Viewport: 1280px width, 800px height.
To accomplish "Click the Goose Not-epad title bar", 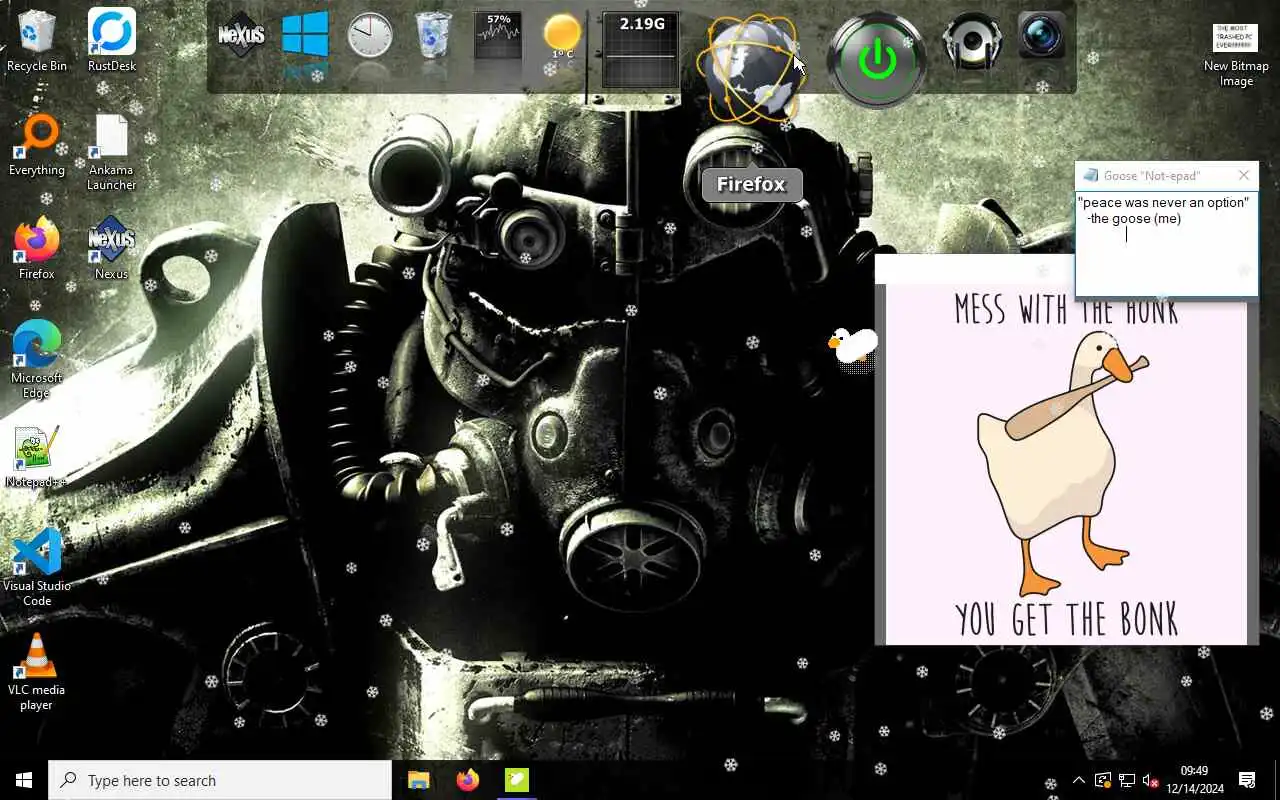I will tap(1152, 175).
